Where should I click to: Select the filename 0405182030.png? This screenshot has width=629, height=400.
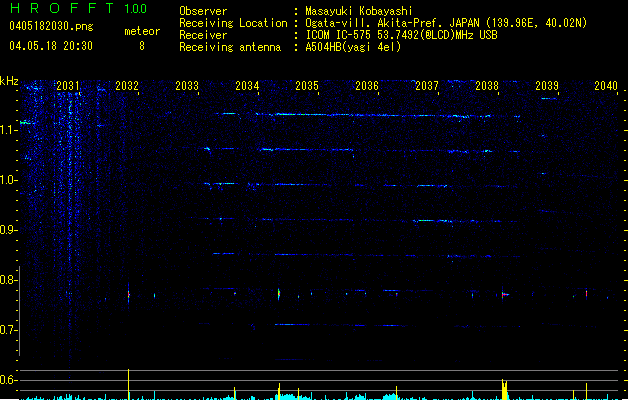click(x=51, y=26)
